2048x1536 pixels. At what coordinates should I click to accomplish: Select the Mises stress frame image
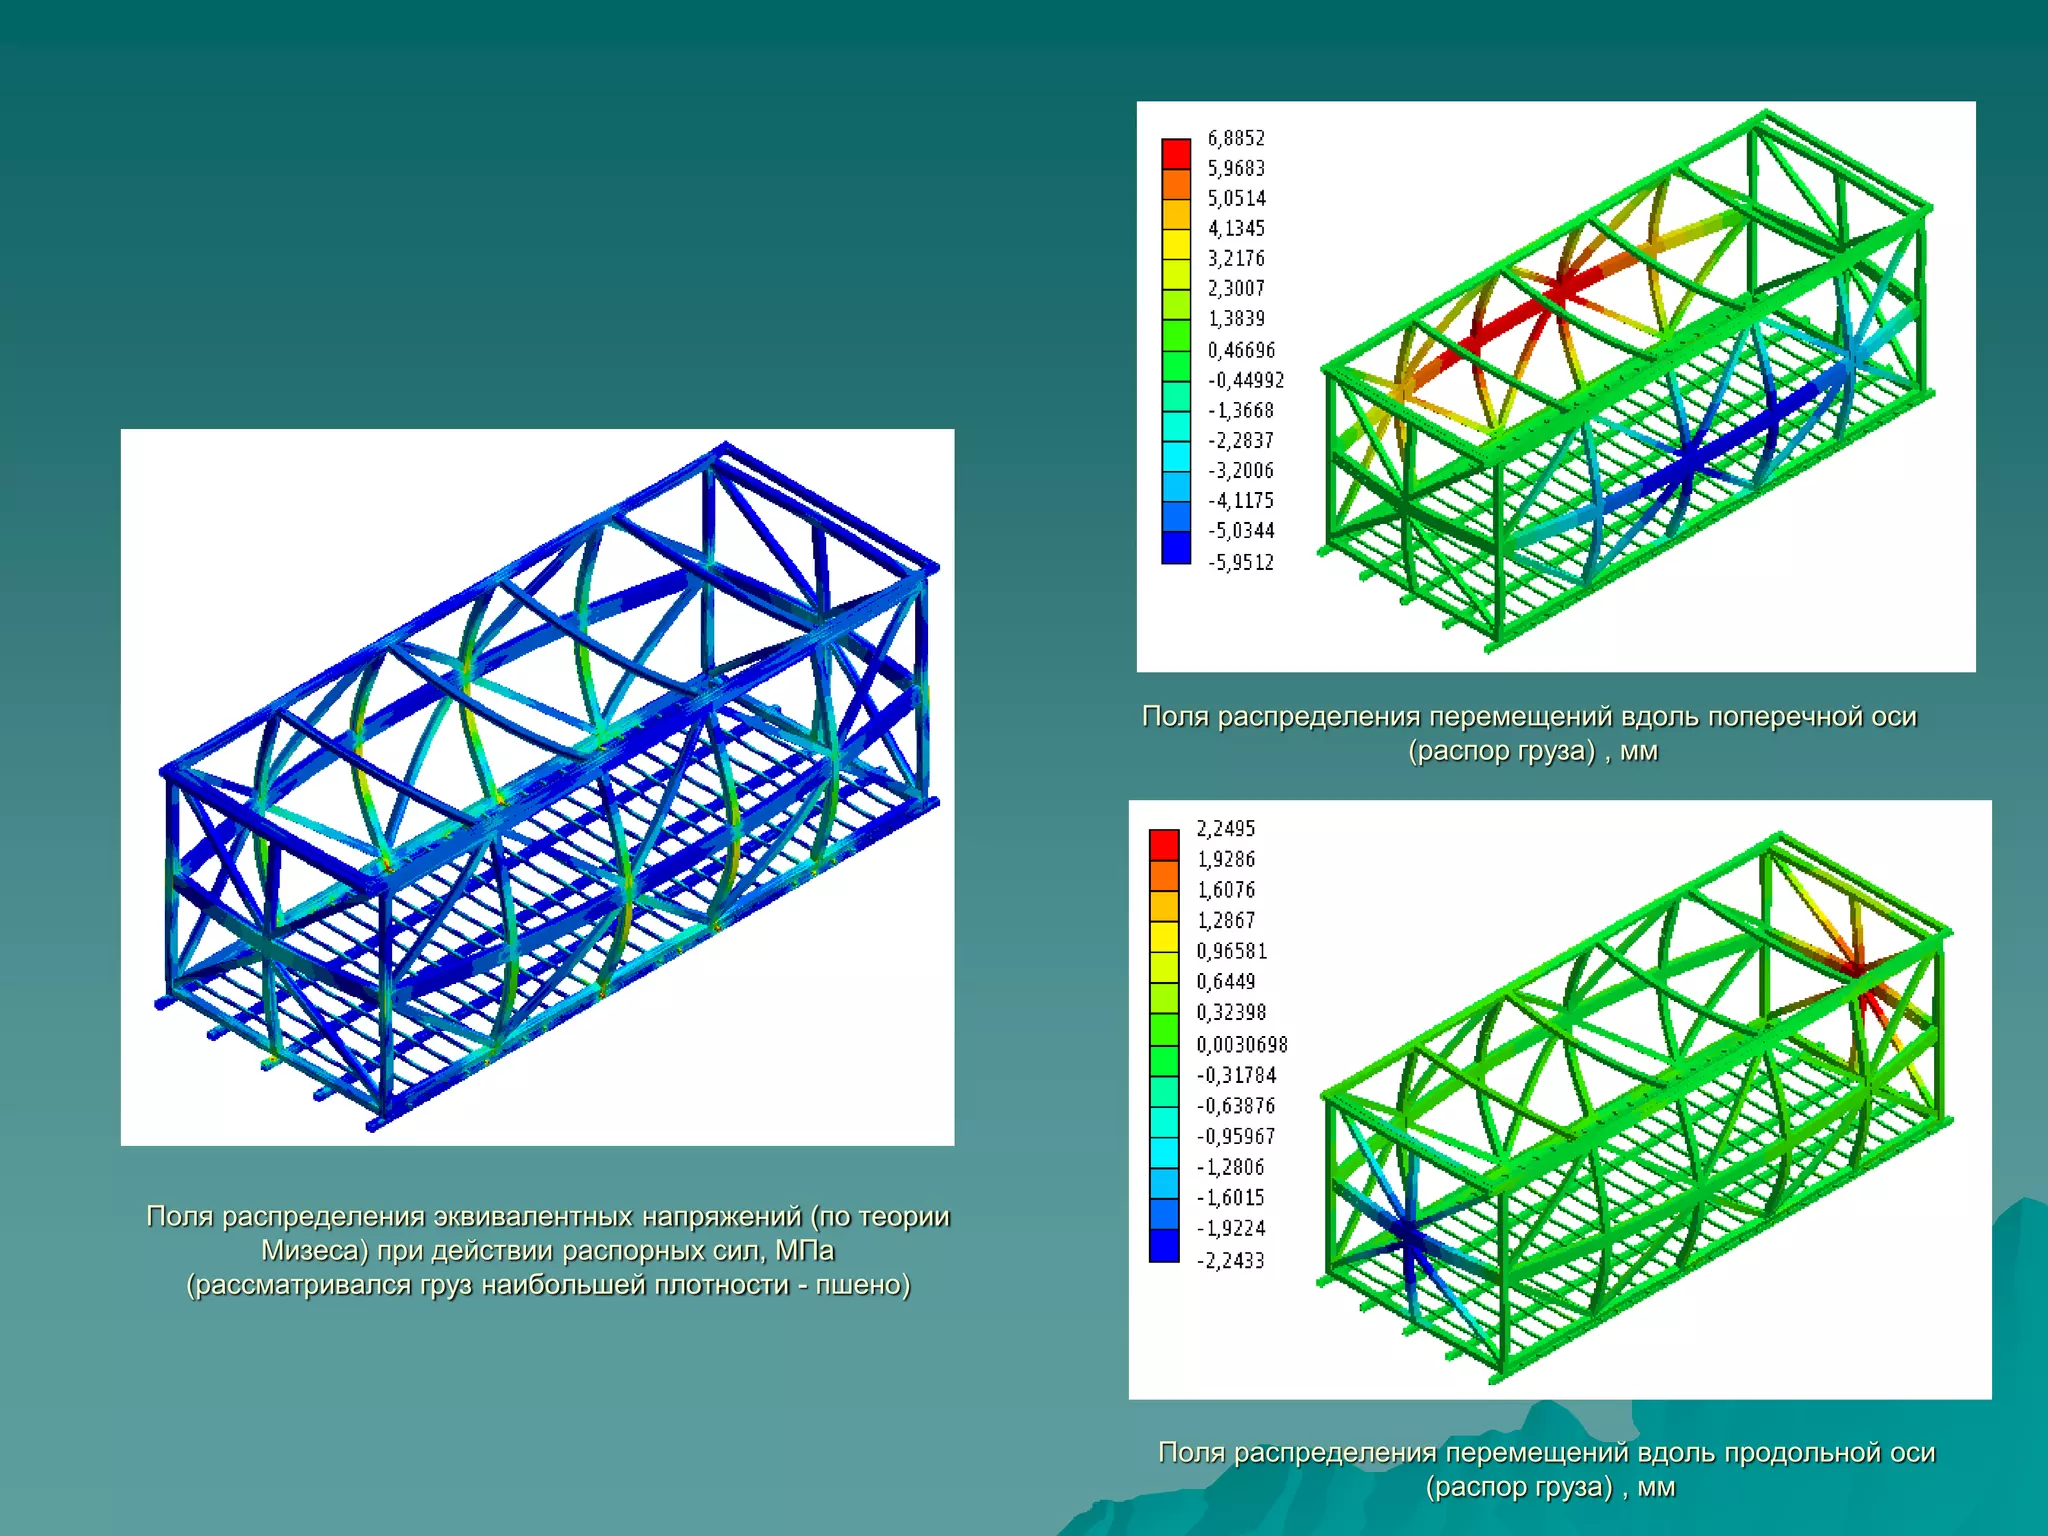click(537, 787)
